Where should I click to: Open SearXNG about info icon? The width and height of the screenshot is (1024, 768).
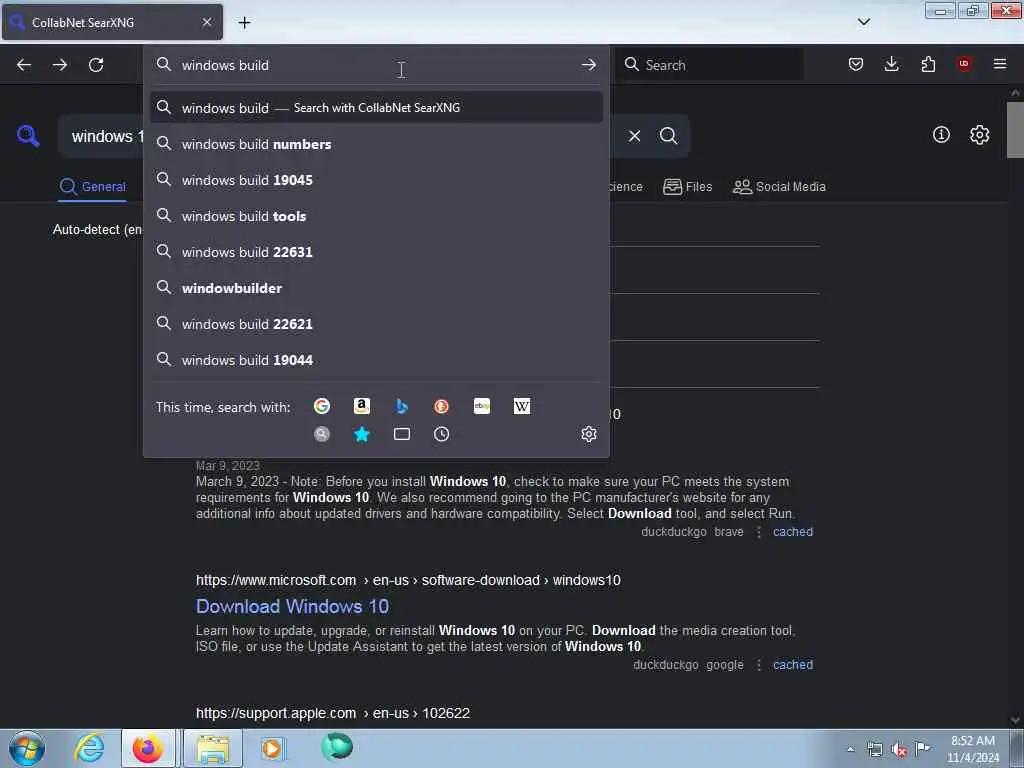(x=941, y=135)
